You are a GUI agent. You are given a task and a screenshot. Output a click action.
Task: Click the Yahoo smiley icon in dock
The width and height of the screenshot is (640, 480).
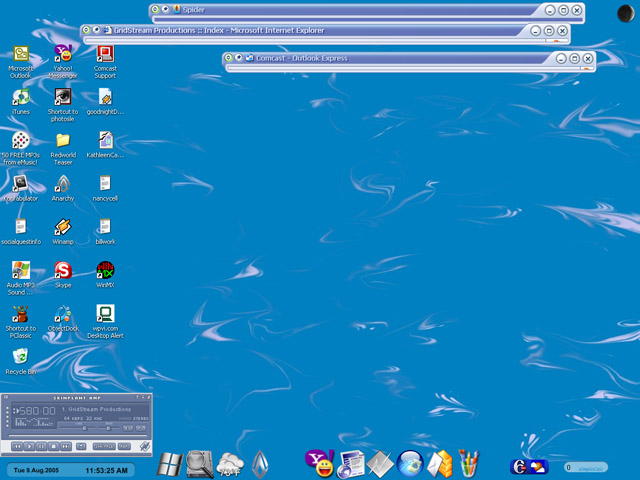pyautogui.click(x=318, y=461)
